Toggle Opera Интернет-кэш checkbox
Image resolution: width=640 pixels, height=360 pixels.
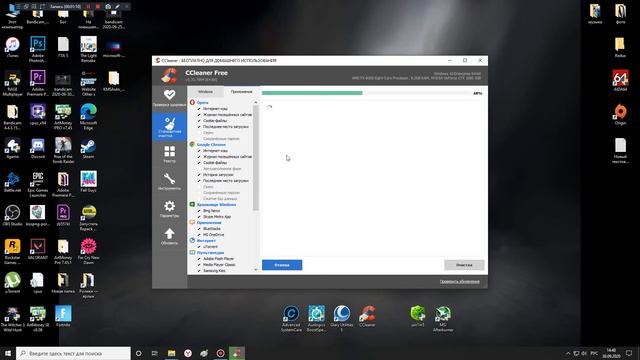pos(199,109)
